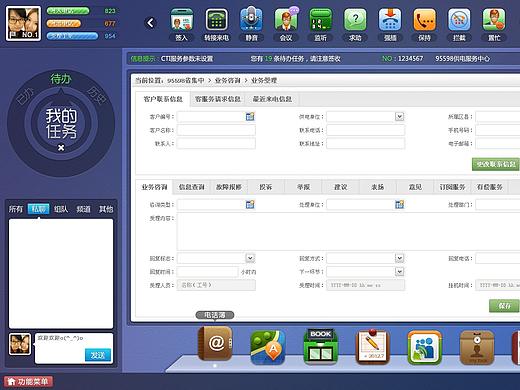
Task: Select the 意见 tab
Action: (x=415, y=187)
